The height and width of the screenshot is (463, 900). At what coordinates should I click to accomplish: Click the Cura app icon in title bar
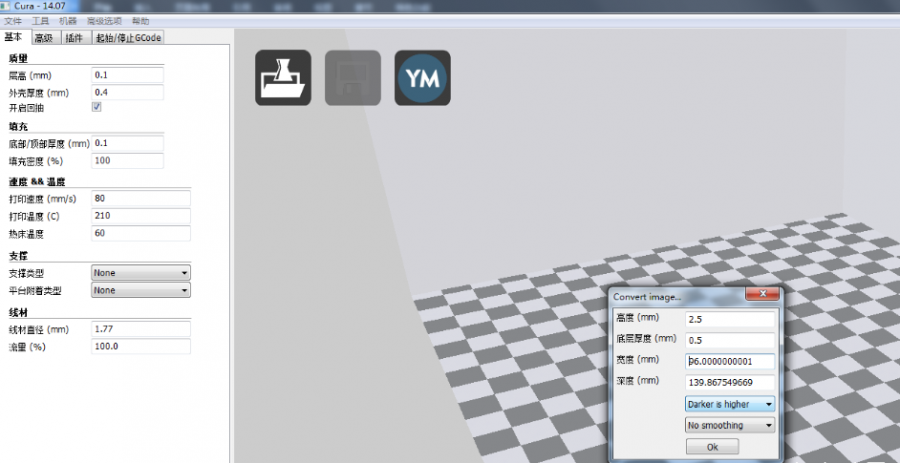[x=6, y=6]
